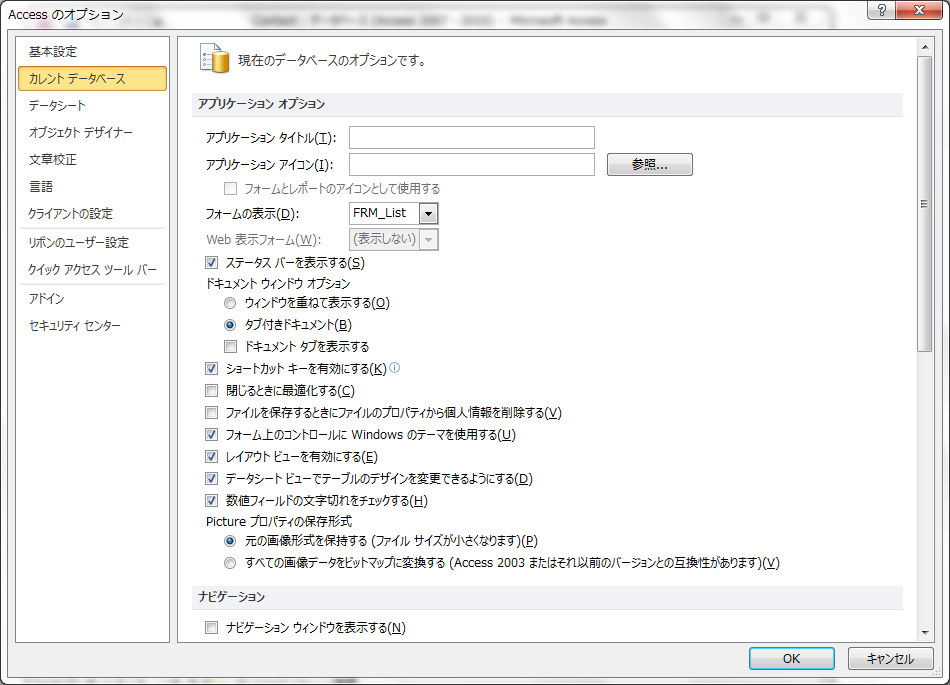Click the 参照 button for application icon
950x685 pixels.
648,164
